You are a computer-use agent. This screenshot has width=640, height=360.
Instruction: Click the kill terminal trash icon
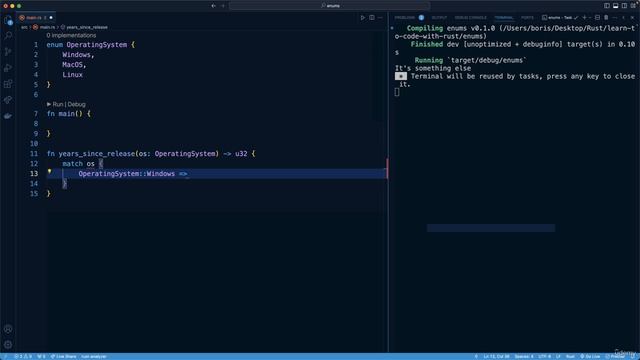(606, 18)
